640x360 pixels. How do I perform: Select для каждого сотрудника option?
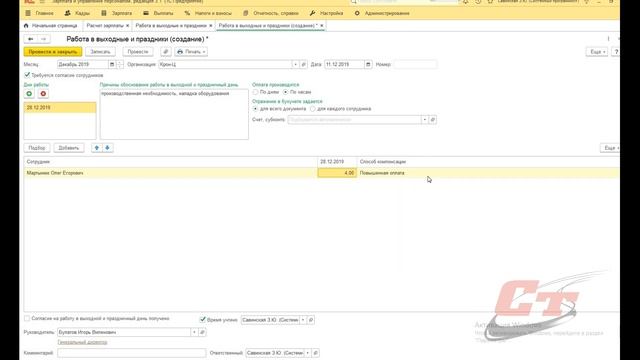pos(313,109)
